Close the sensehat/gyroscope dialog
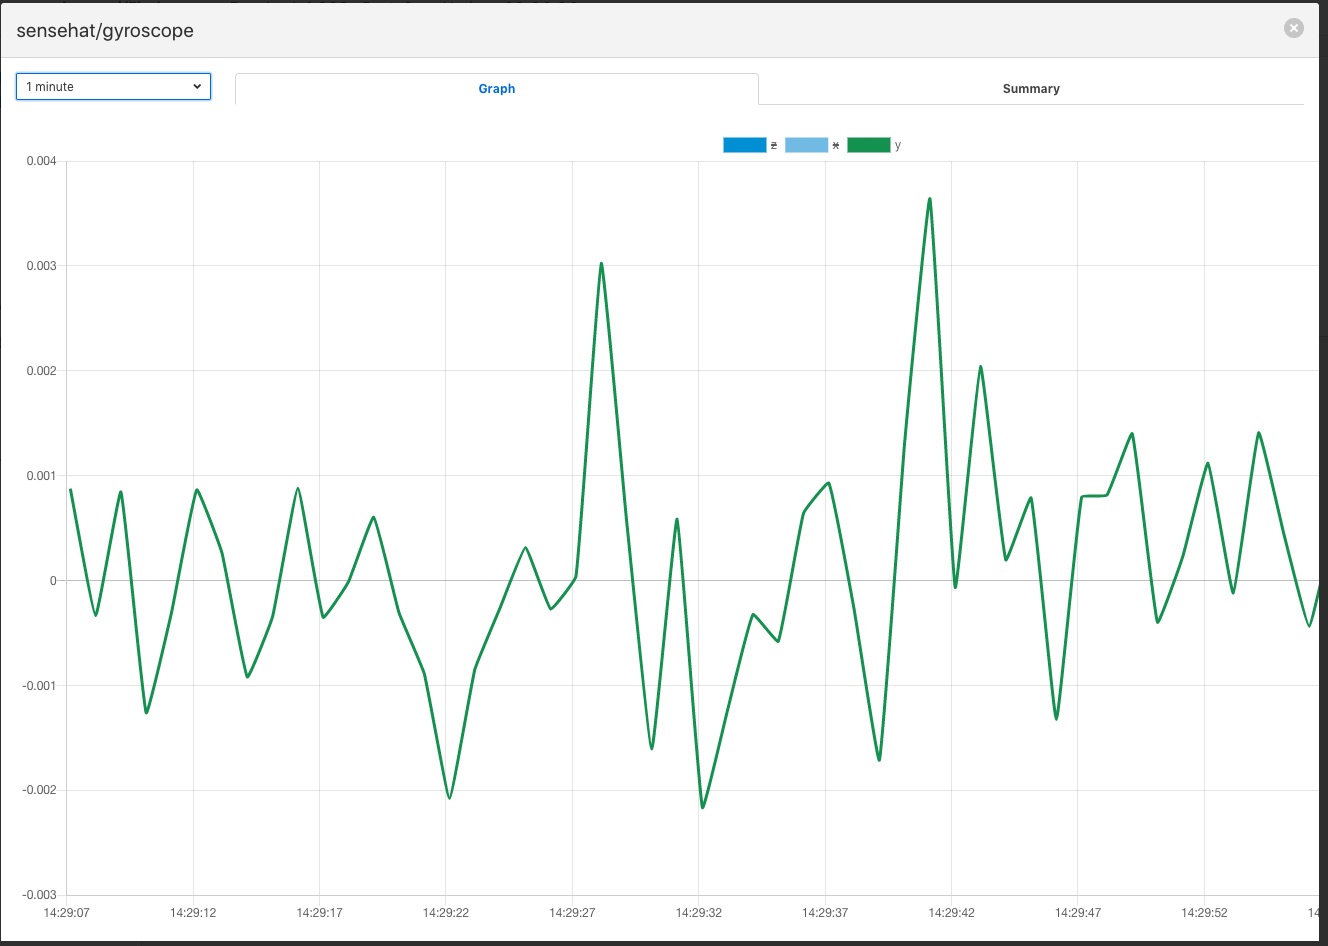The width and height of the screenshot is (1328, 946). pyautogui.click(x=1293, y=28)
